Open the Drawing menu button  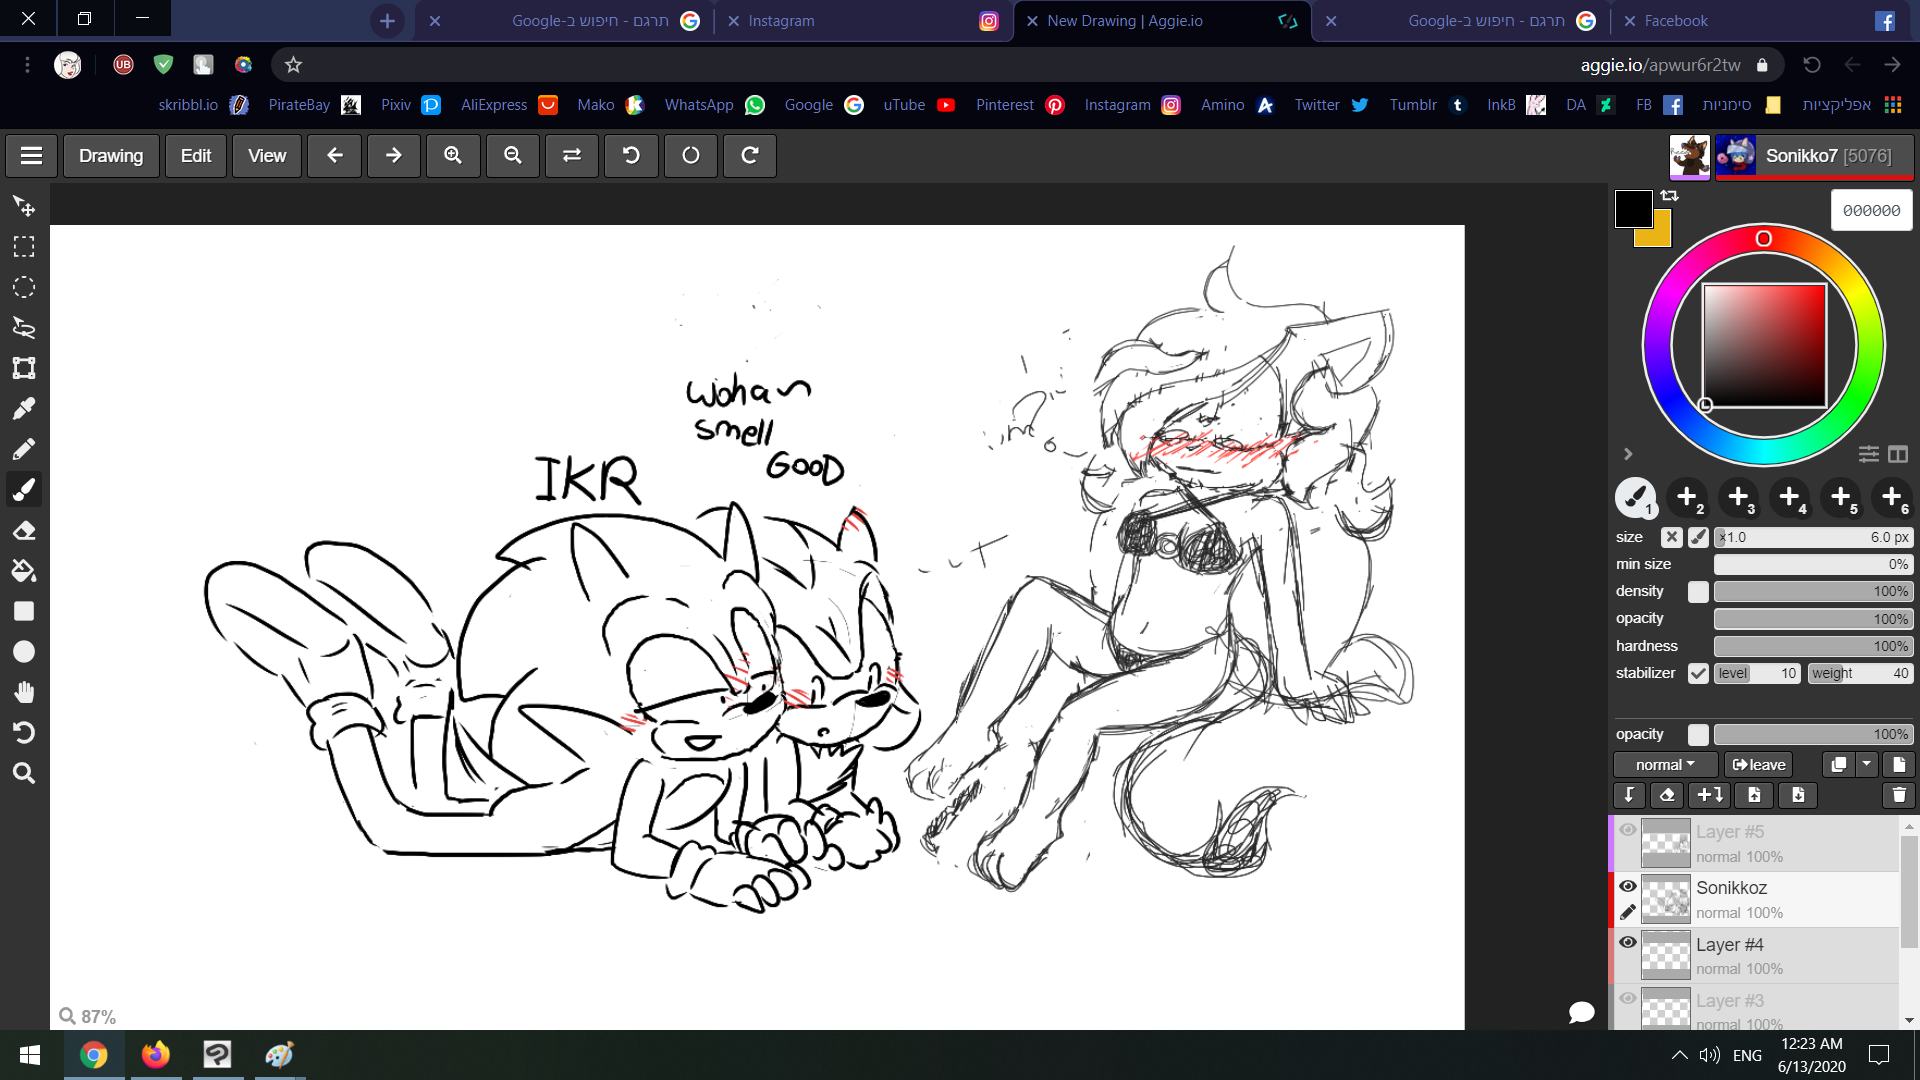pos(111,156)
